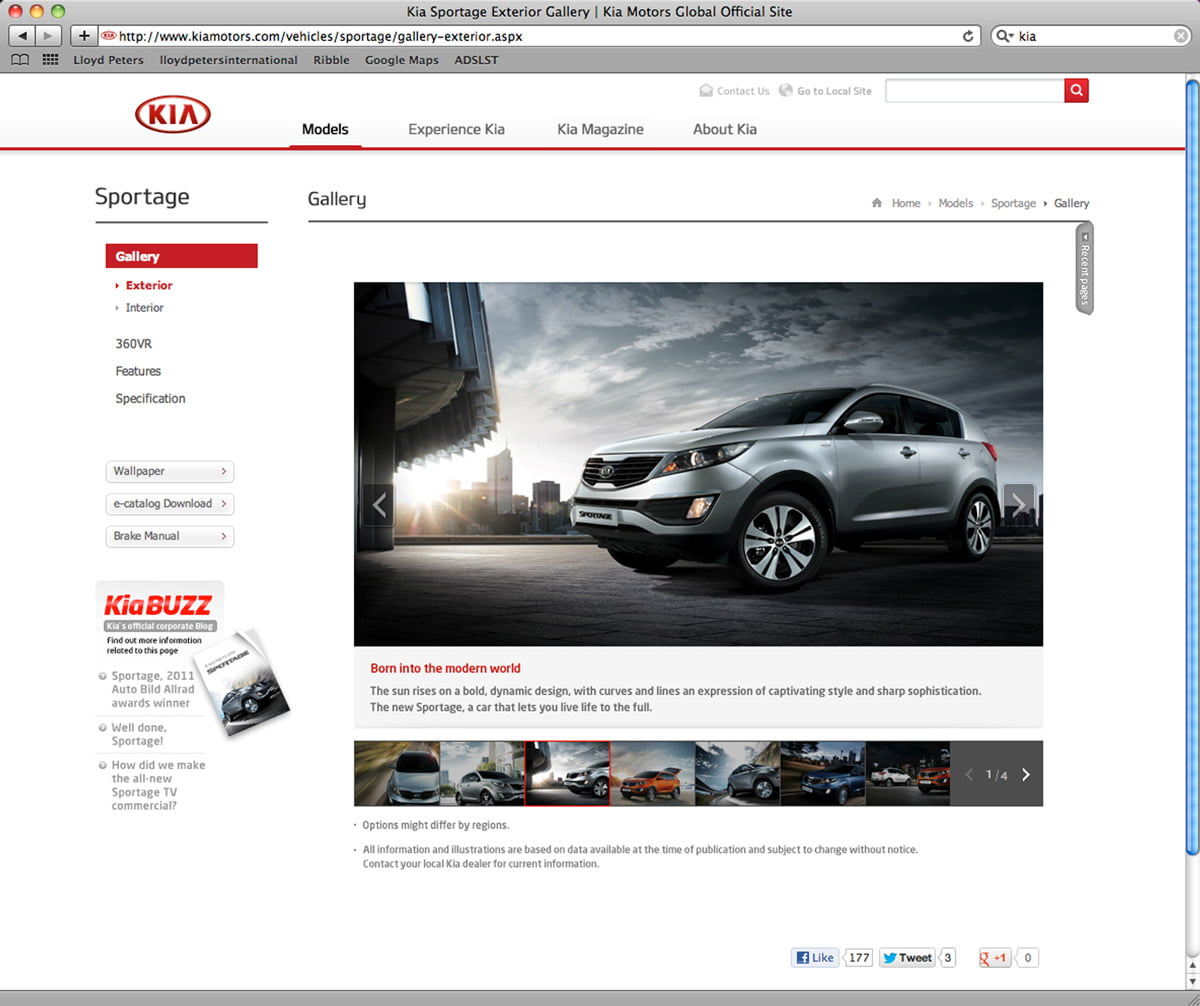Show next gallery image with right arrow
The width and height of the screenshot is (1200, 1006).
(1018, 505)
